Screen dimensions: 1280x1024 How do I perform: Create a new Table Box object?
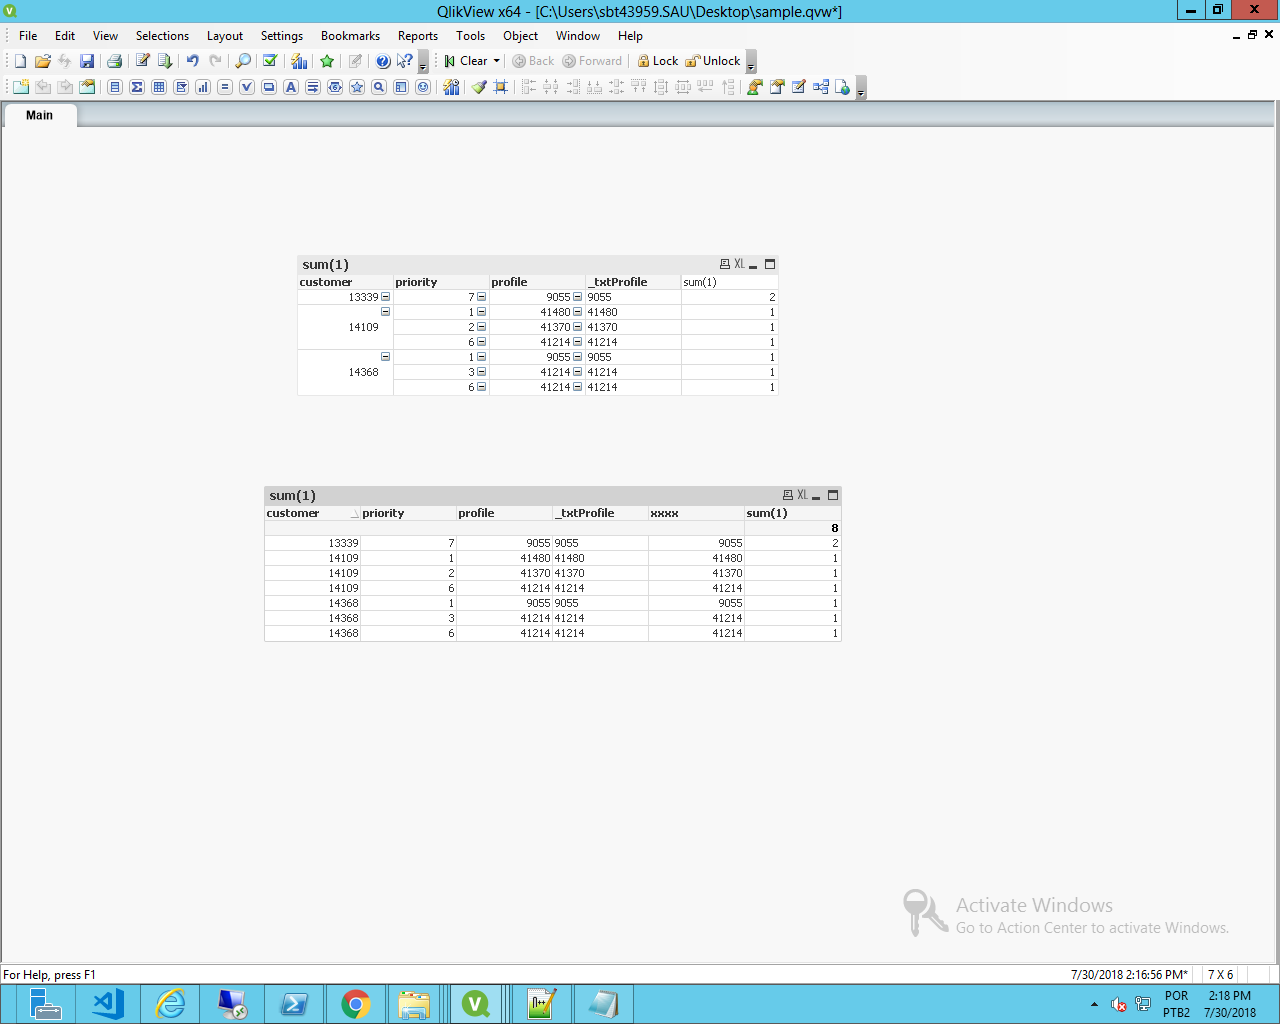tap(159, 87)
